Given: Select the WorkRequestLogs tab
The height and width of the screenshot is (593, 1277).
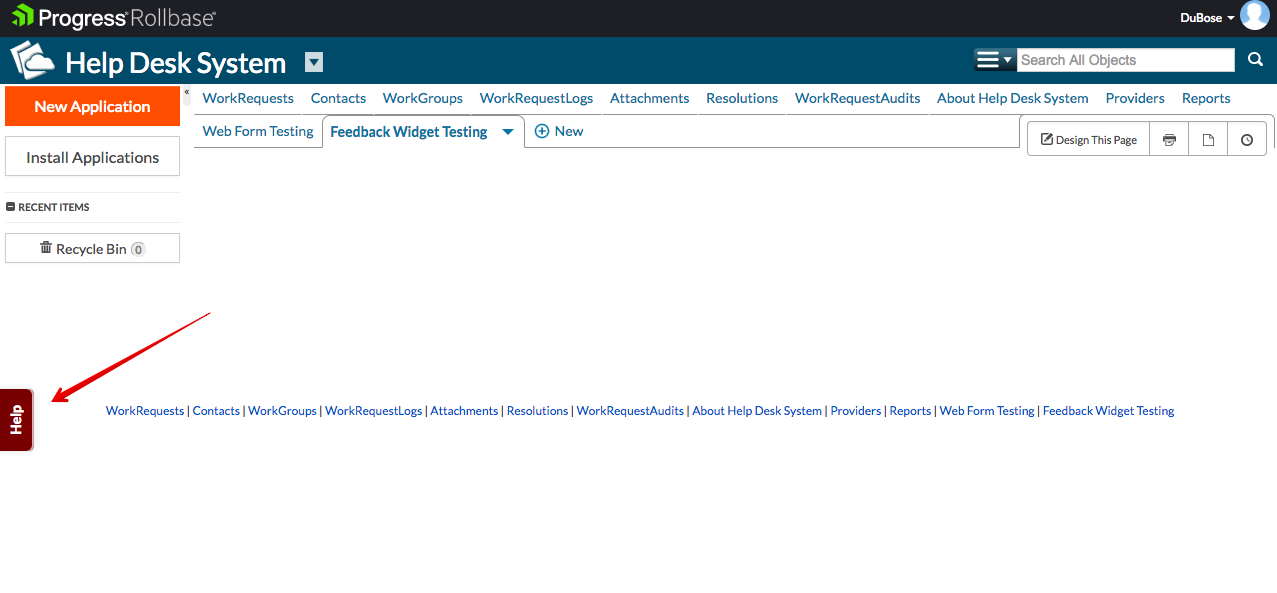Looking at the screenshot, I should [536, 98].
